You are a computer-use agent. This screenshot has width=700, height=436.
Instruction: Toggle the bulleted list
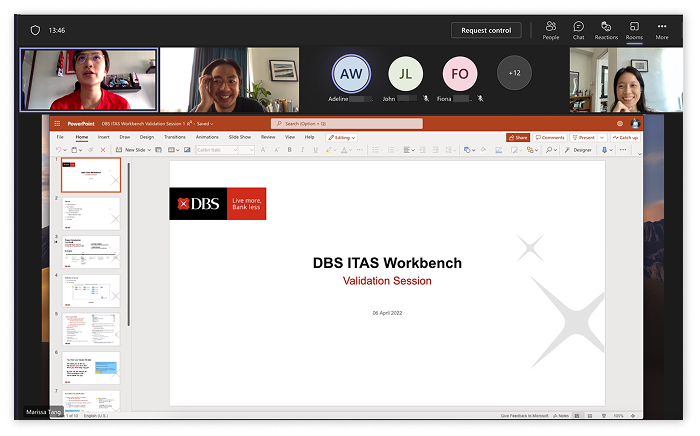(x=375, y=150)
